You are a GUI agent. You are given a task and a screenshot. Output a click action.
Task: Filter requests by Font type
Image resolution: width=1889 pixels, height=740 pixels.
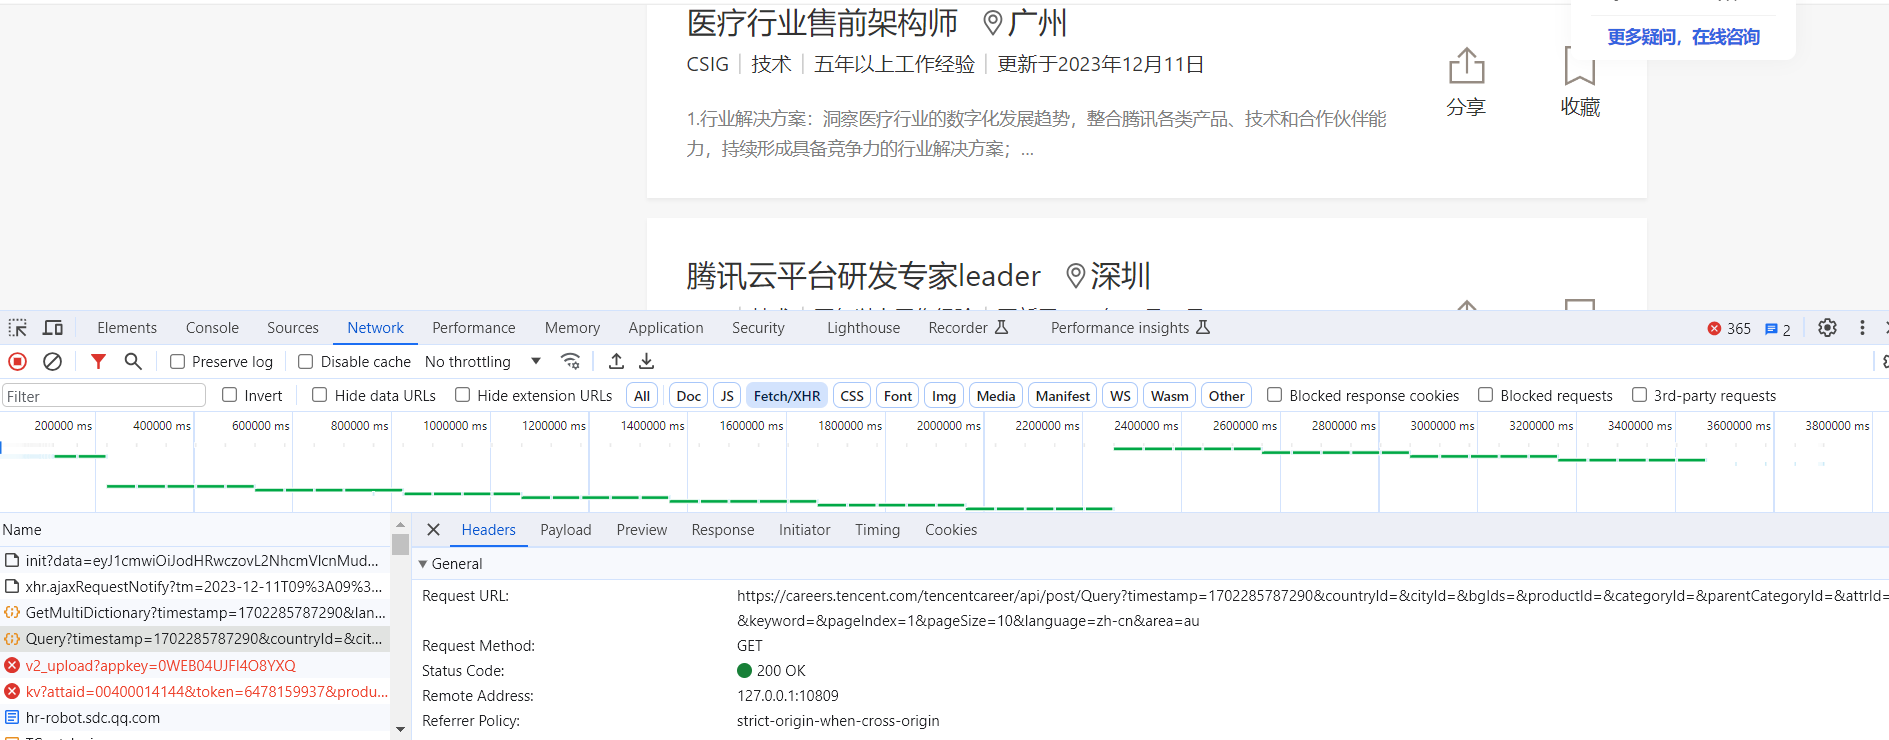point(898,396)
